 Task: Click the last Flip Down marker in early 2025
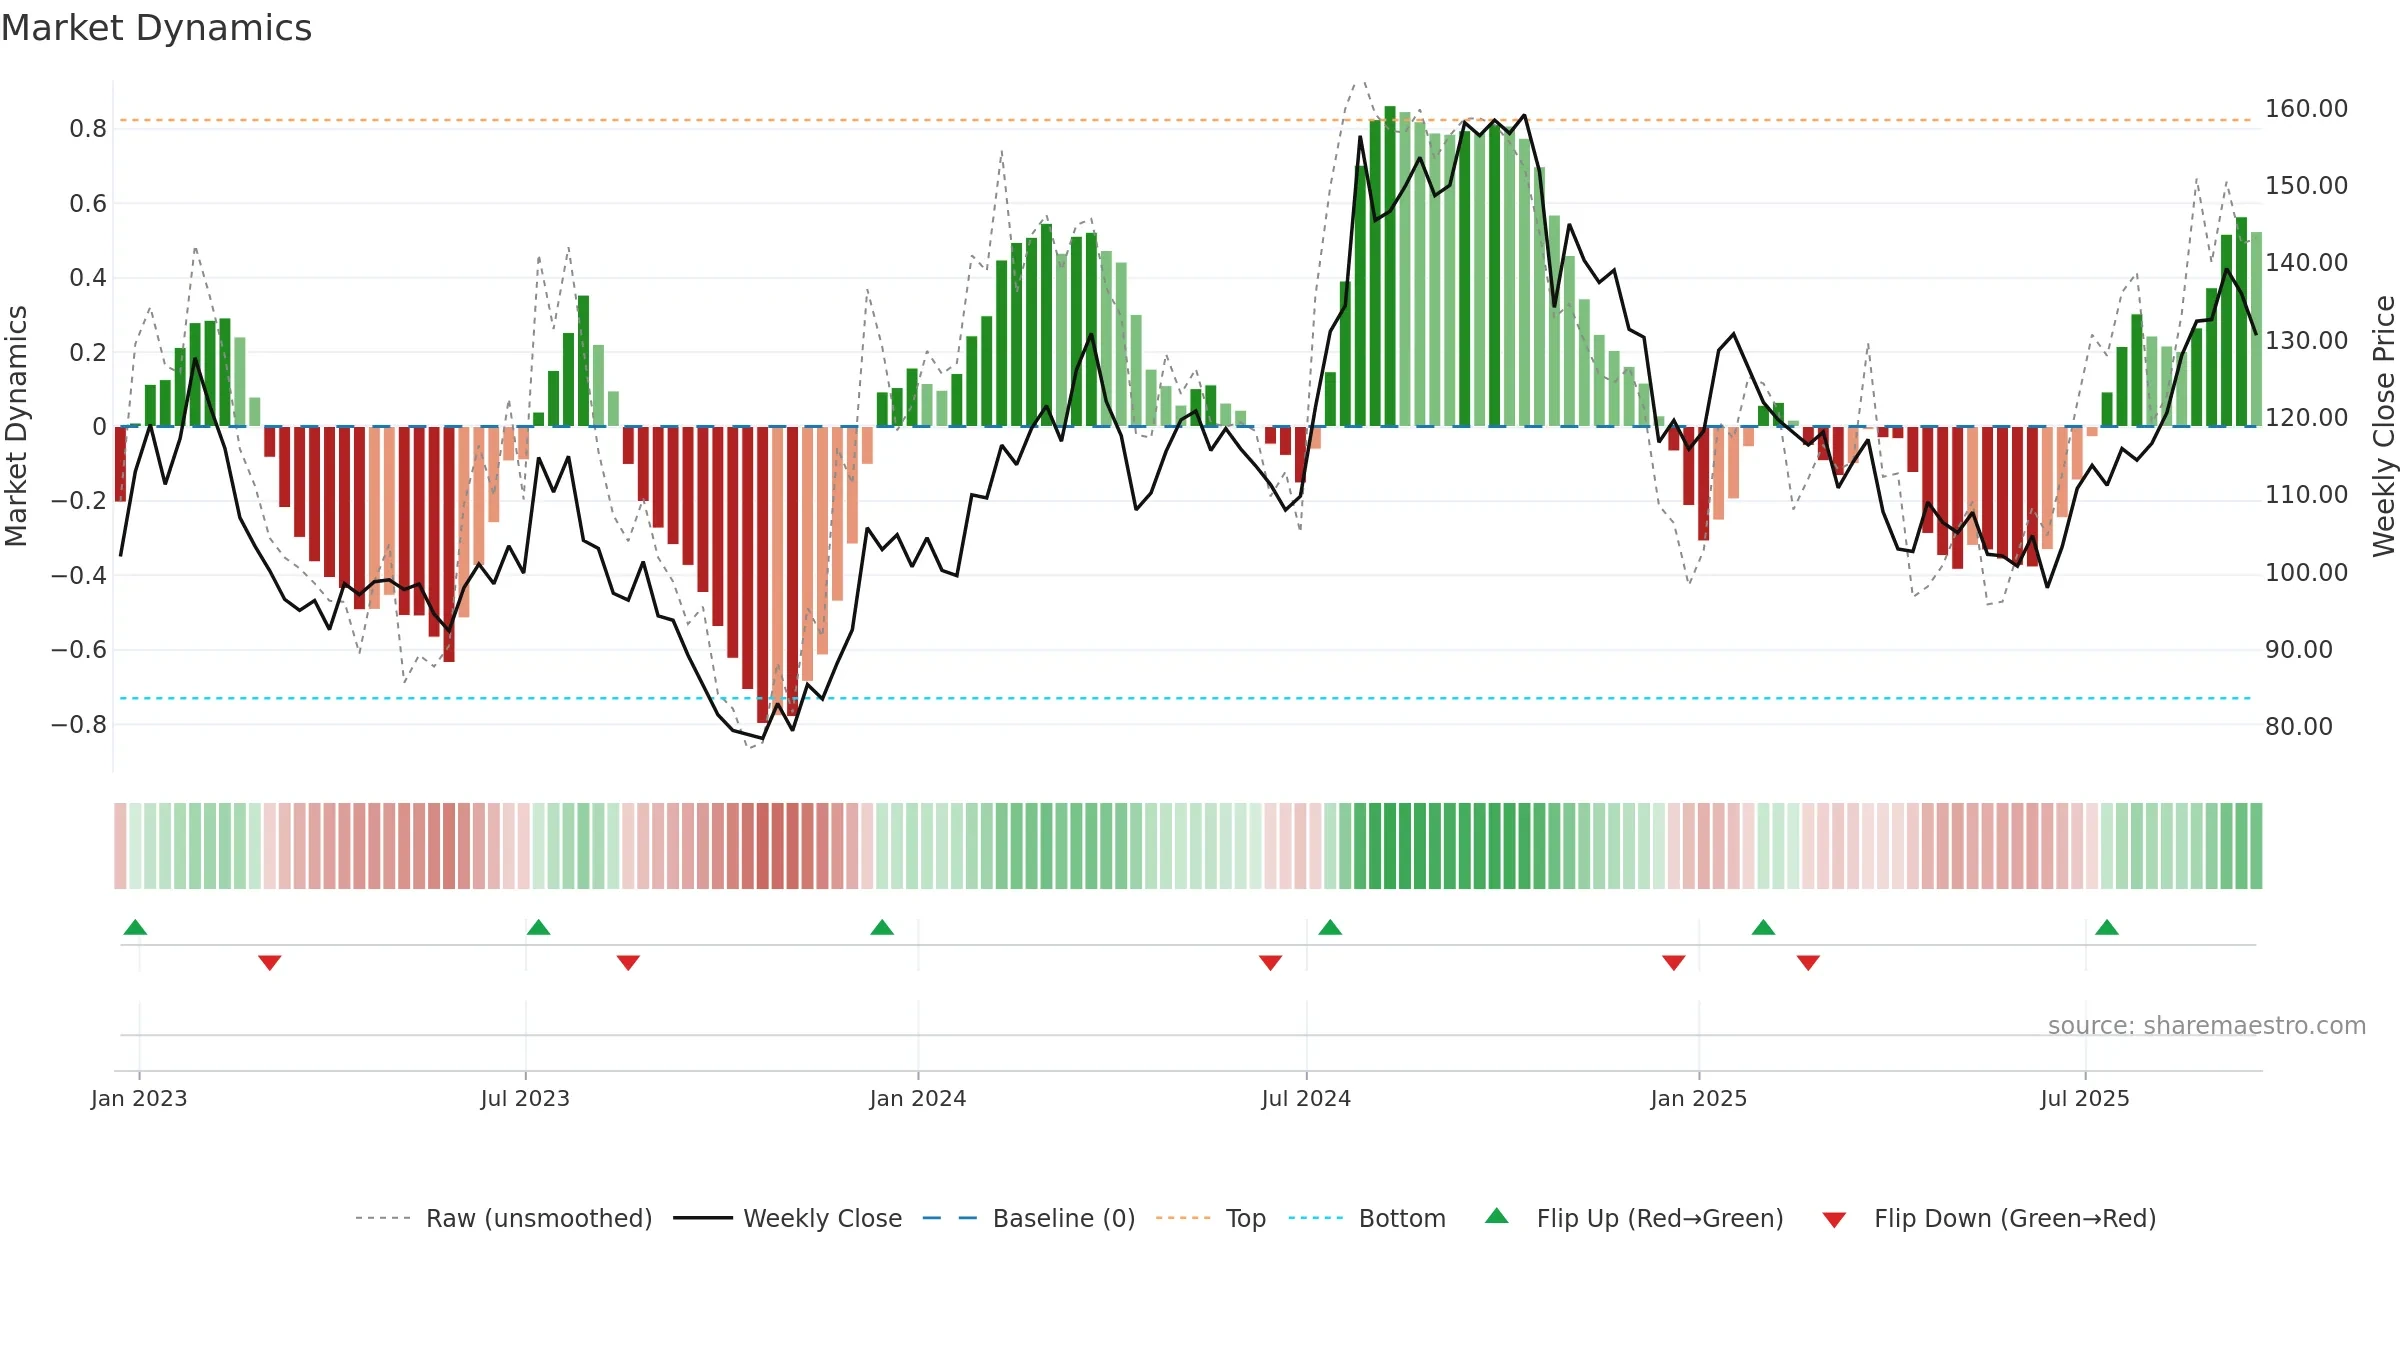(x=1808, y=963)
